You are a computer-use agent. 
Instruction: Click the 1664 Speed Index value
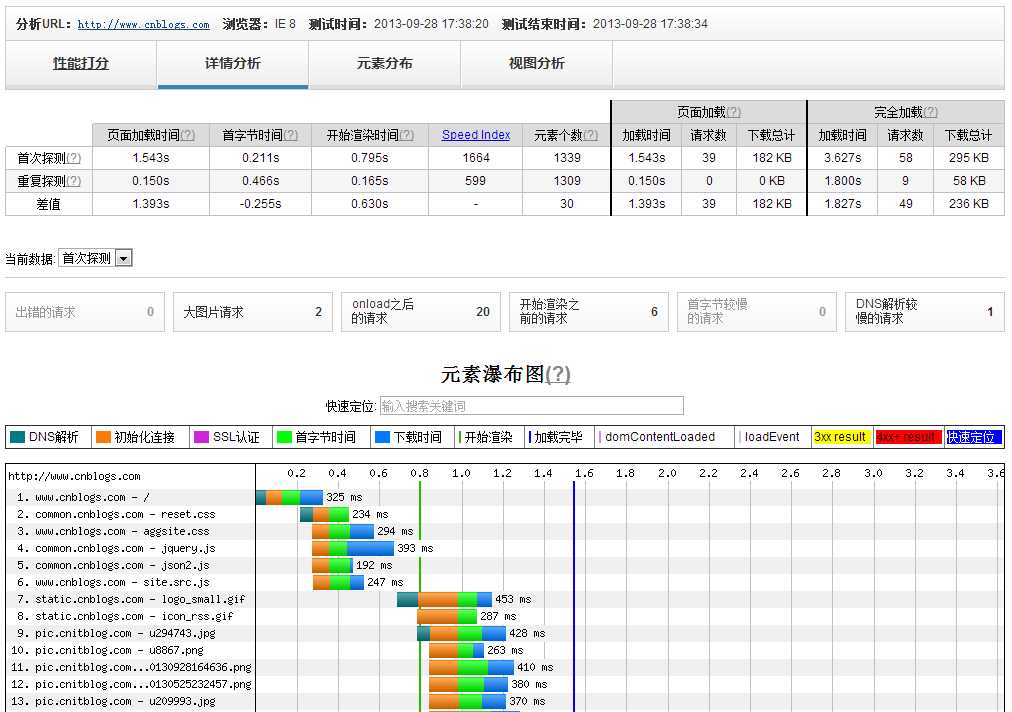tap(476, 158)
